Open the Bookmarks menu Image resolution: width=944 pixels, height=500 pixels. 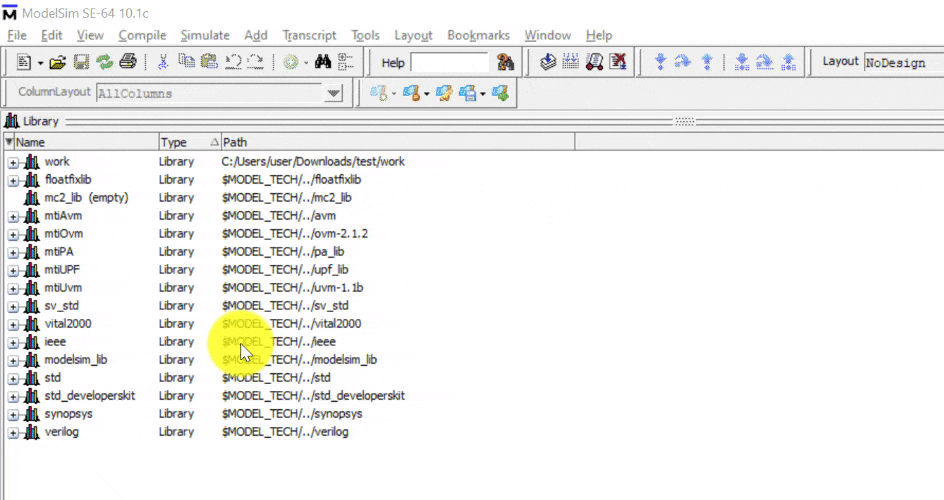point(479,35)
